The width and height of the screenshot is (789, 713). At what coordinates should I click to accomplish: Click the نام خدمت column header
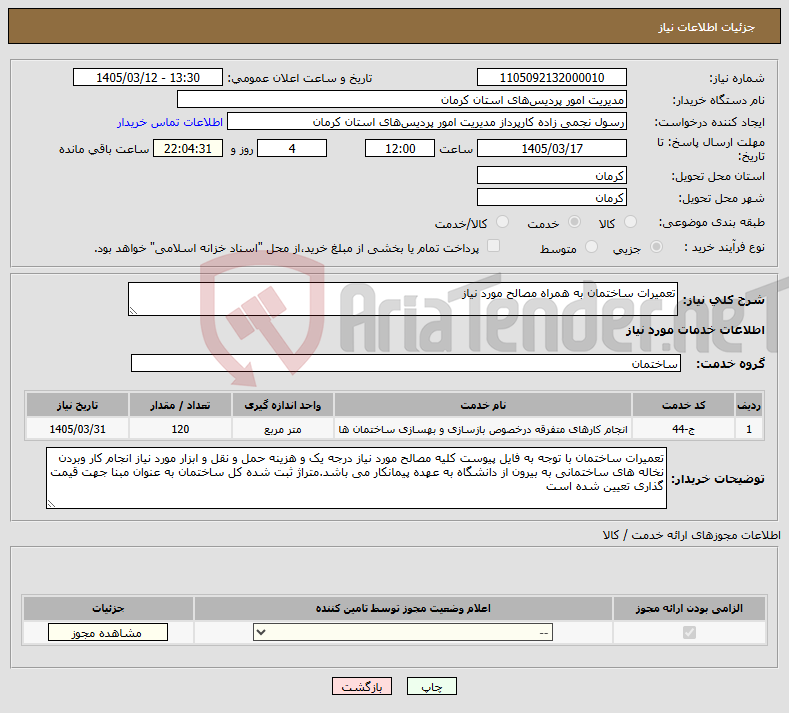click(483, 405)
